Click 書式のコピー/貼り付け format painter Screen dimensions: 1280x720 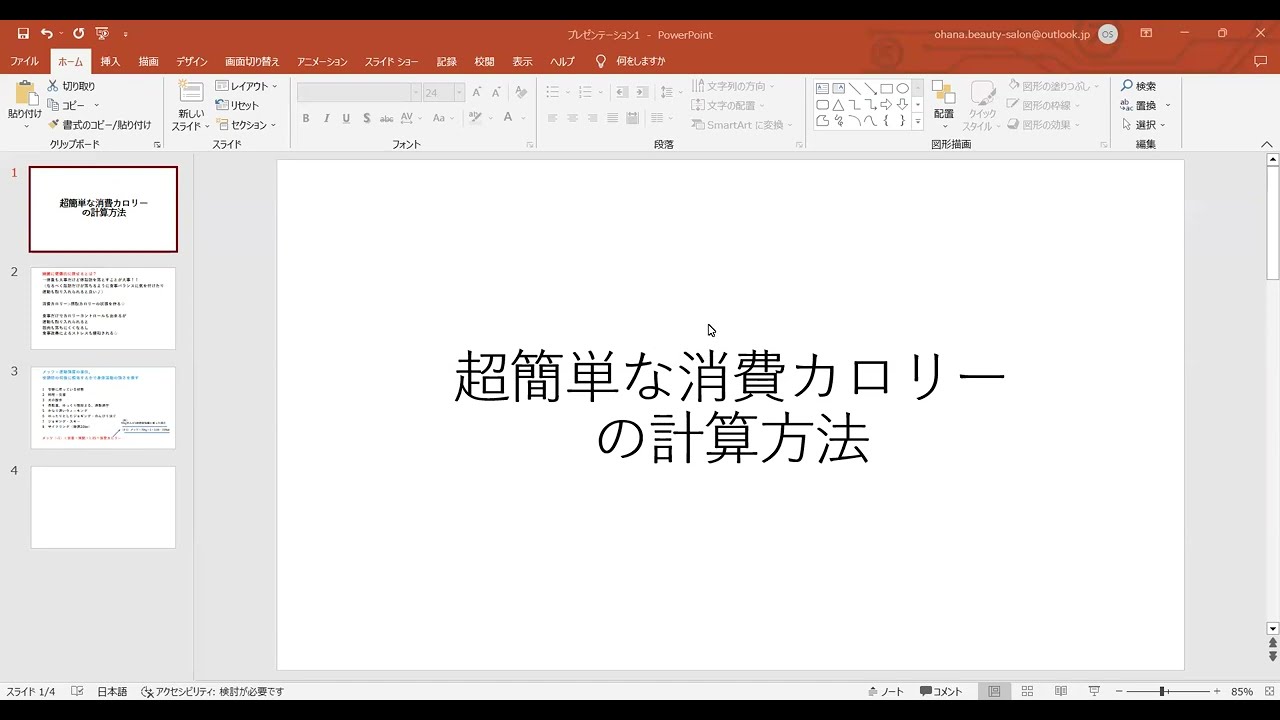[99, 125]
